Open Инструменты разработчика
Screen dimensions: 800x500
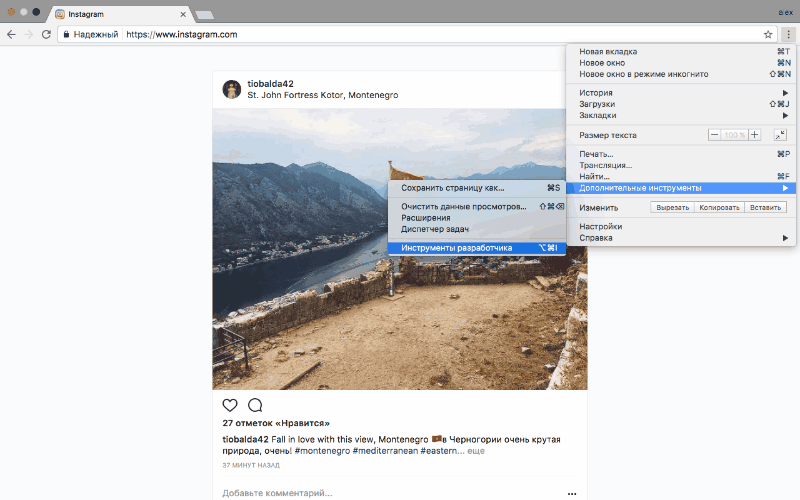(477, 248)
